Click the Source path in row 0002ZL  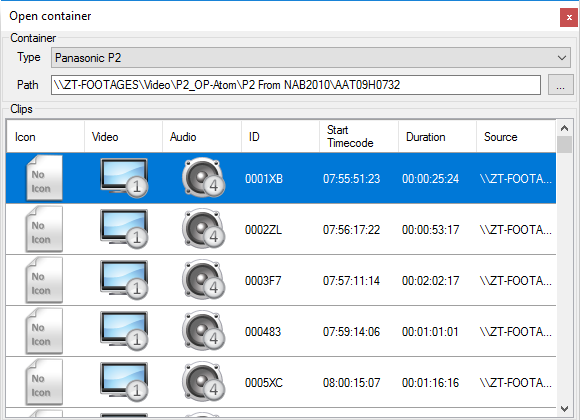click(x=516, y=230)
